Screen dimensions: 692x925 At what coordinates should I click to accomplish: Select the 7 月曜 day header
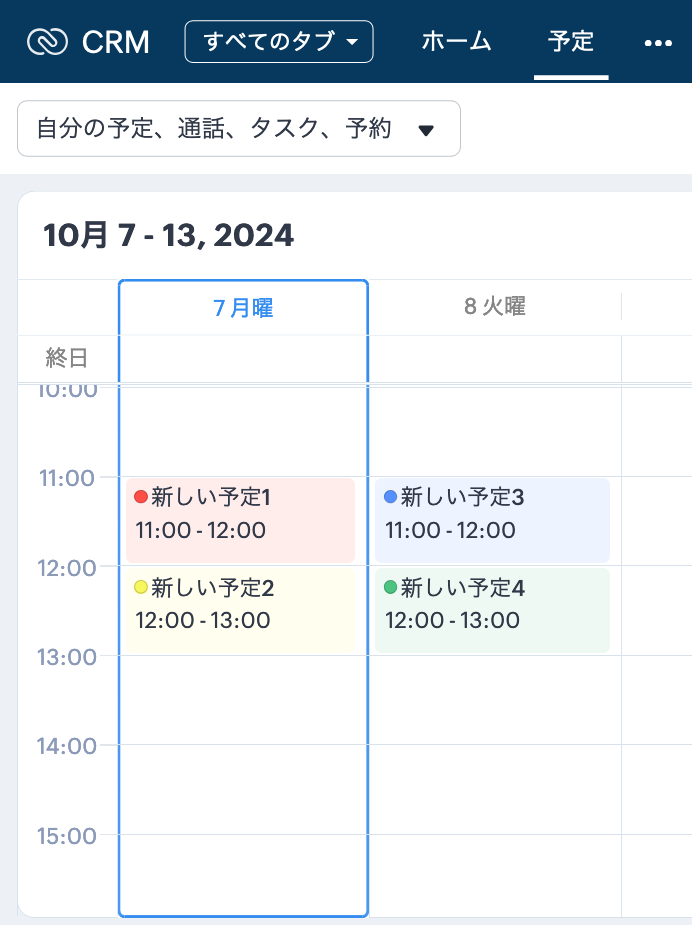243,308
